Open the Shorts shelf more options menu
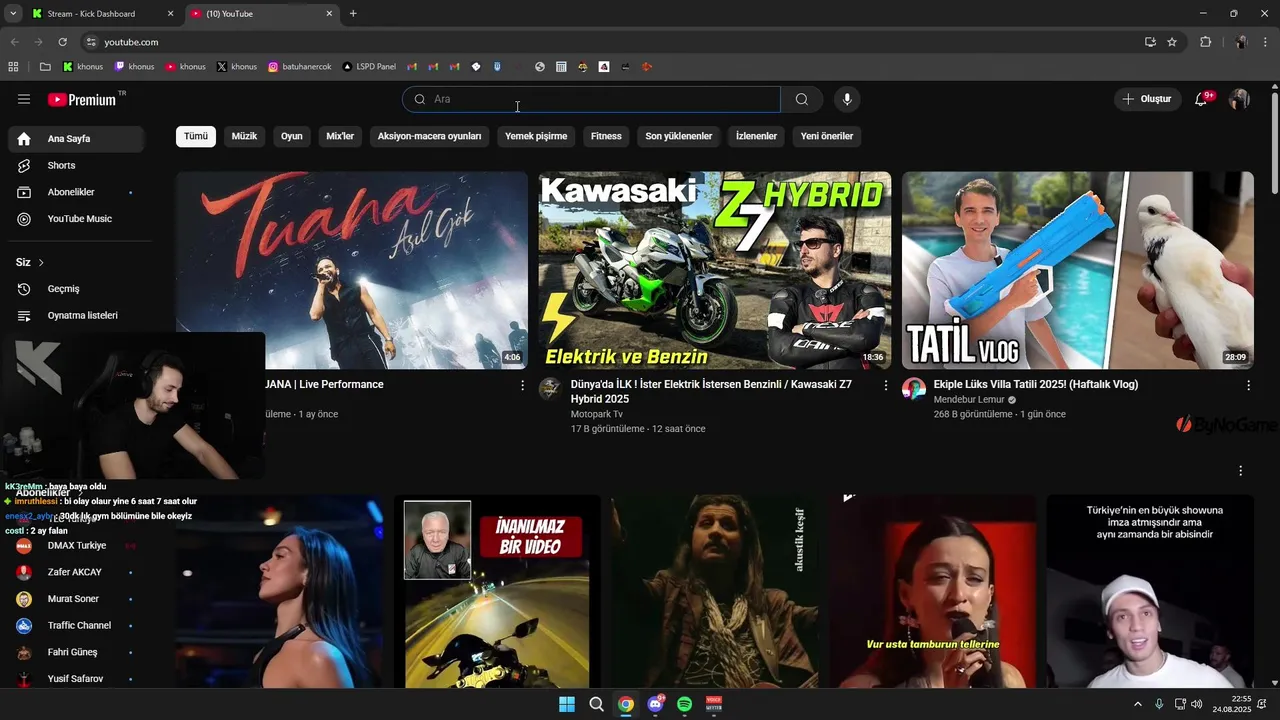This screenshot has height=720, width=1280. pyautogui.click(x=1241, y=471)
